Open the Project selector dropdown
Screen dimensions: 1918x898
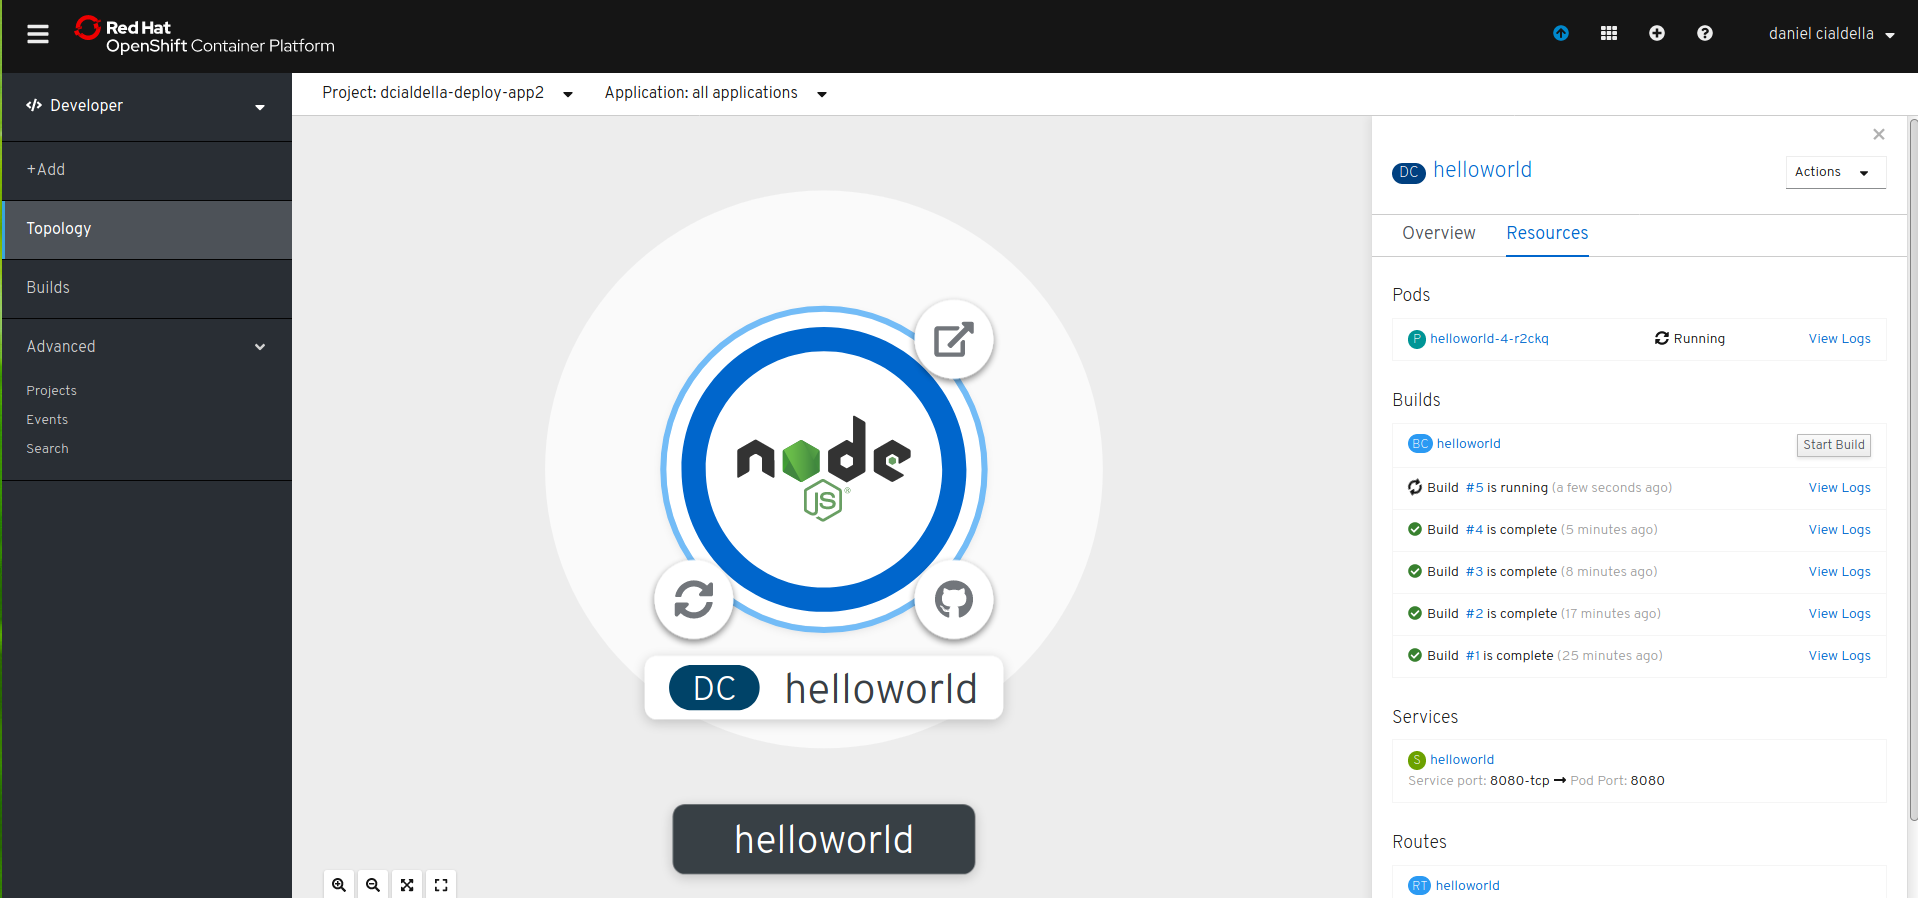[447, 93]
